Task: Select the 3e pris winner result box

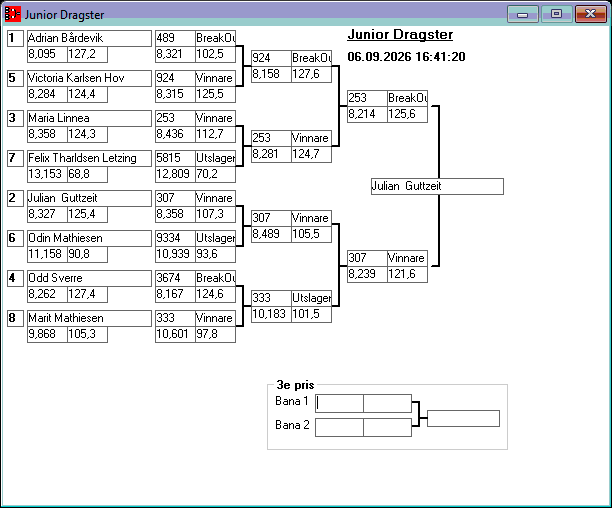Action: point(463,418)
